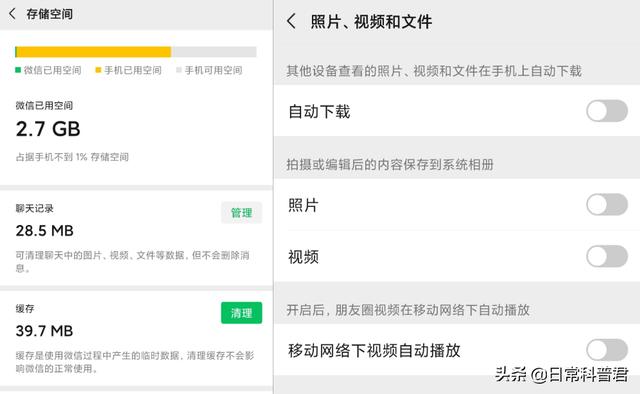Turn on 移动网络下视频自动播放 switch
Image resolution: width=640 pixels, height=394 pixels.
(x=607, y=350)
